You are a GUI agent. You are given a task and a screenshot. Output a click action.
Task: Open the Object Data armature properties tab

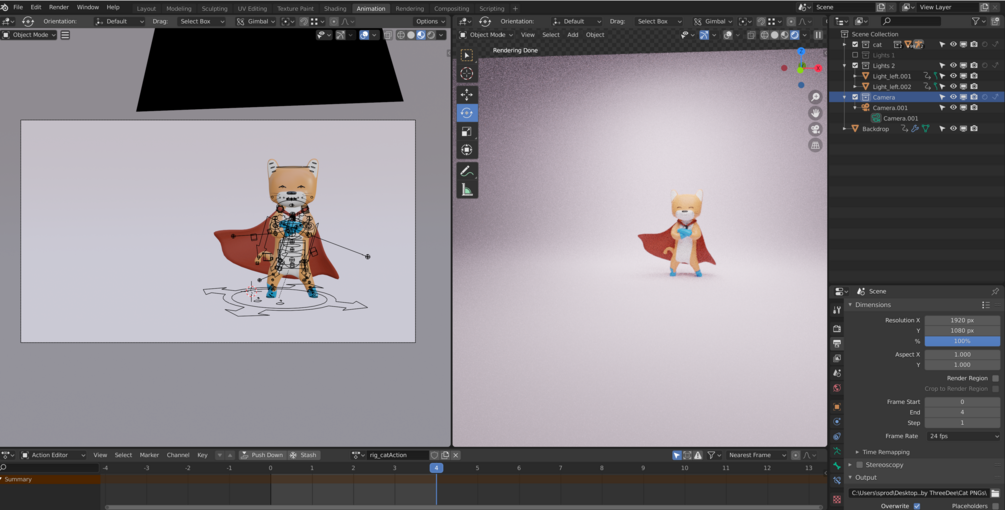pyautogui.click(x=836, y=451)
